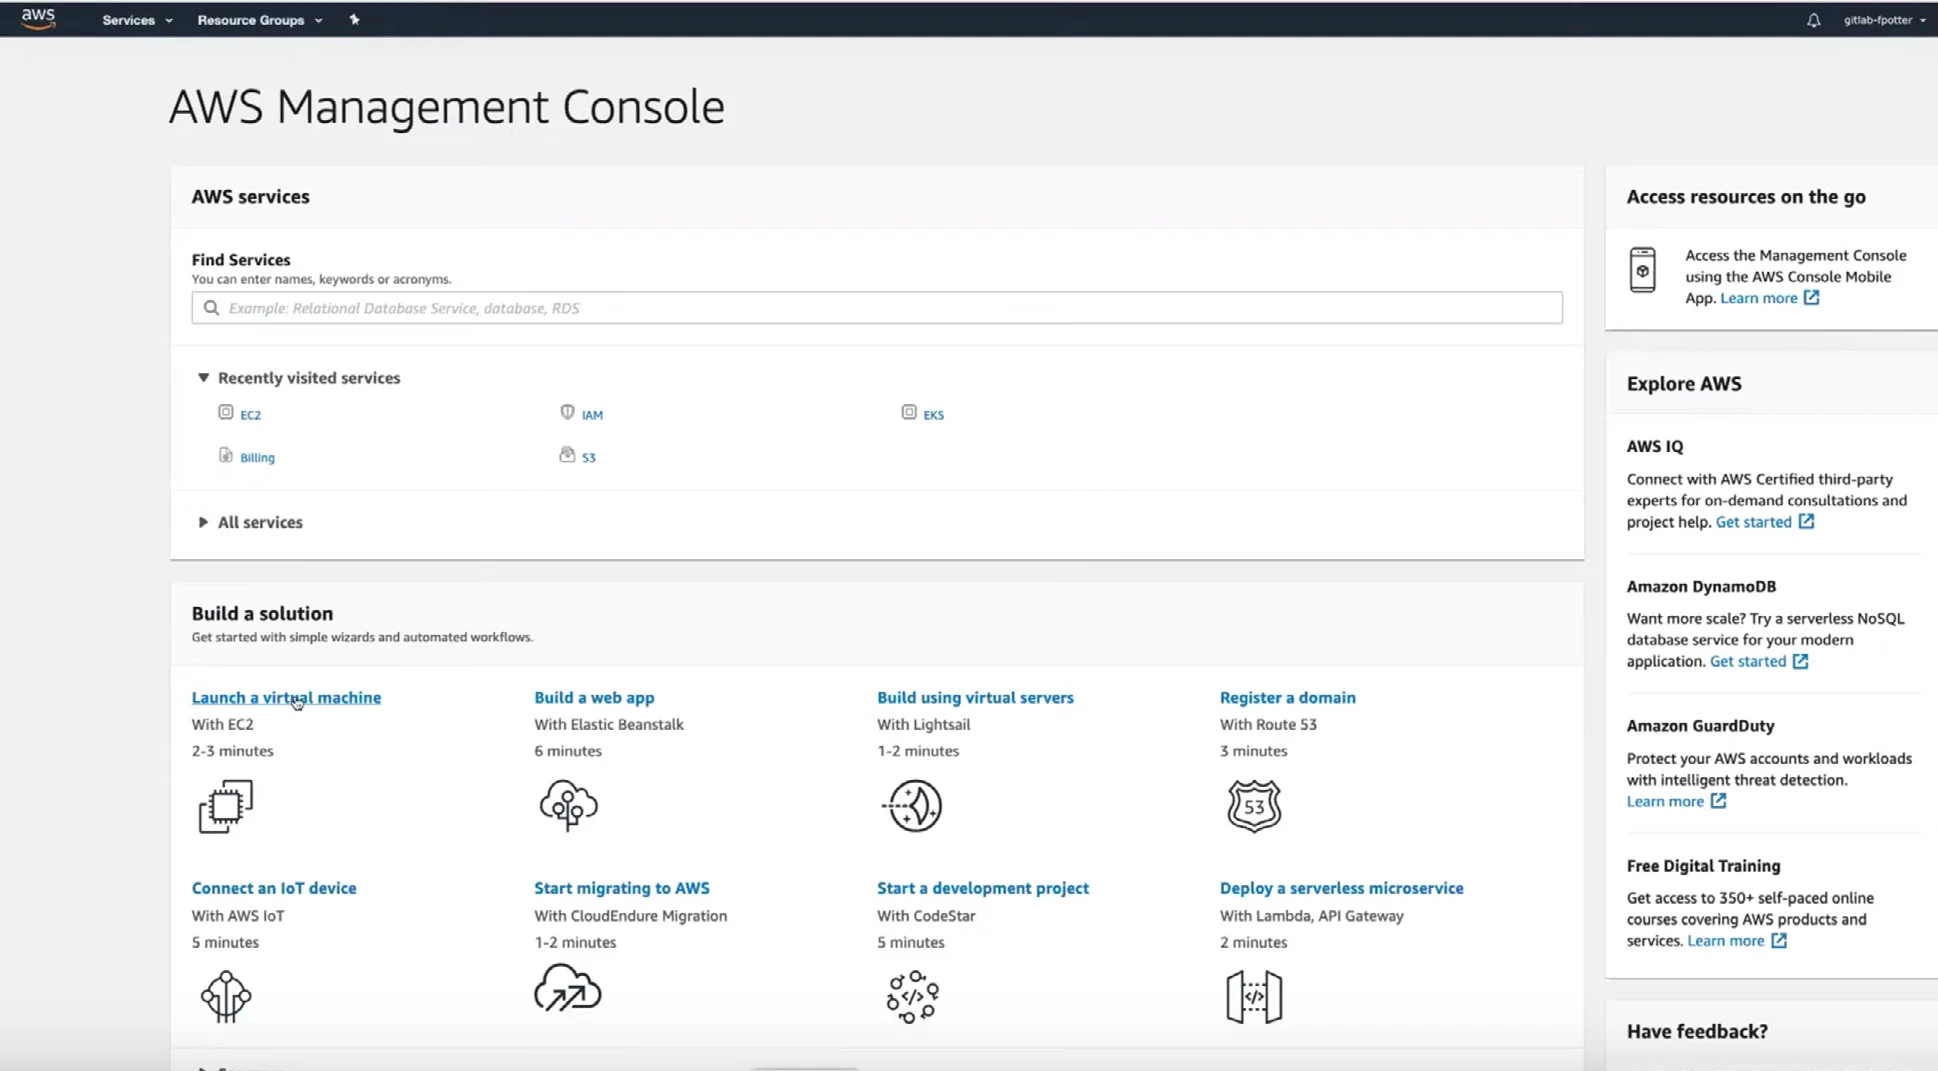Viewport: 1938px width, 1071px height.
Task: Click the Find Services search field
Action: (876, 308)
